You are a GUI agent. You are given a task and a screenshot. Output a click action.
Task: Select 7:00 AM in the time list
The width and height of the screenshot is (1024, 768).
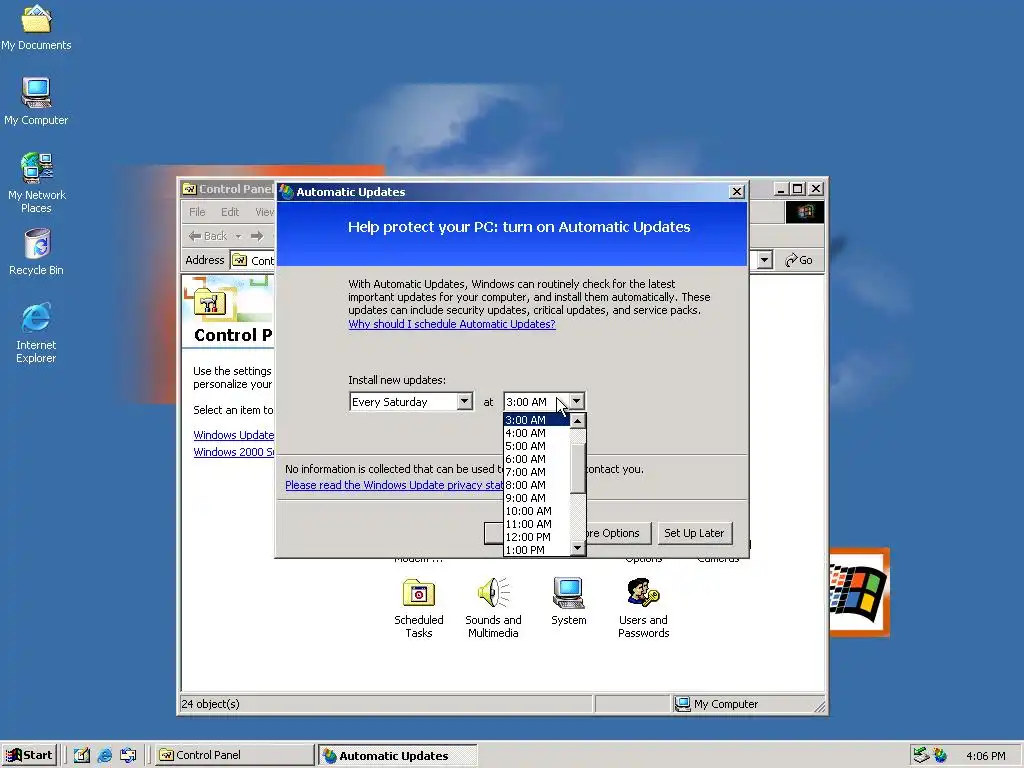536,472
